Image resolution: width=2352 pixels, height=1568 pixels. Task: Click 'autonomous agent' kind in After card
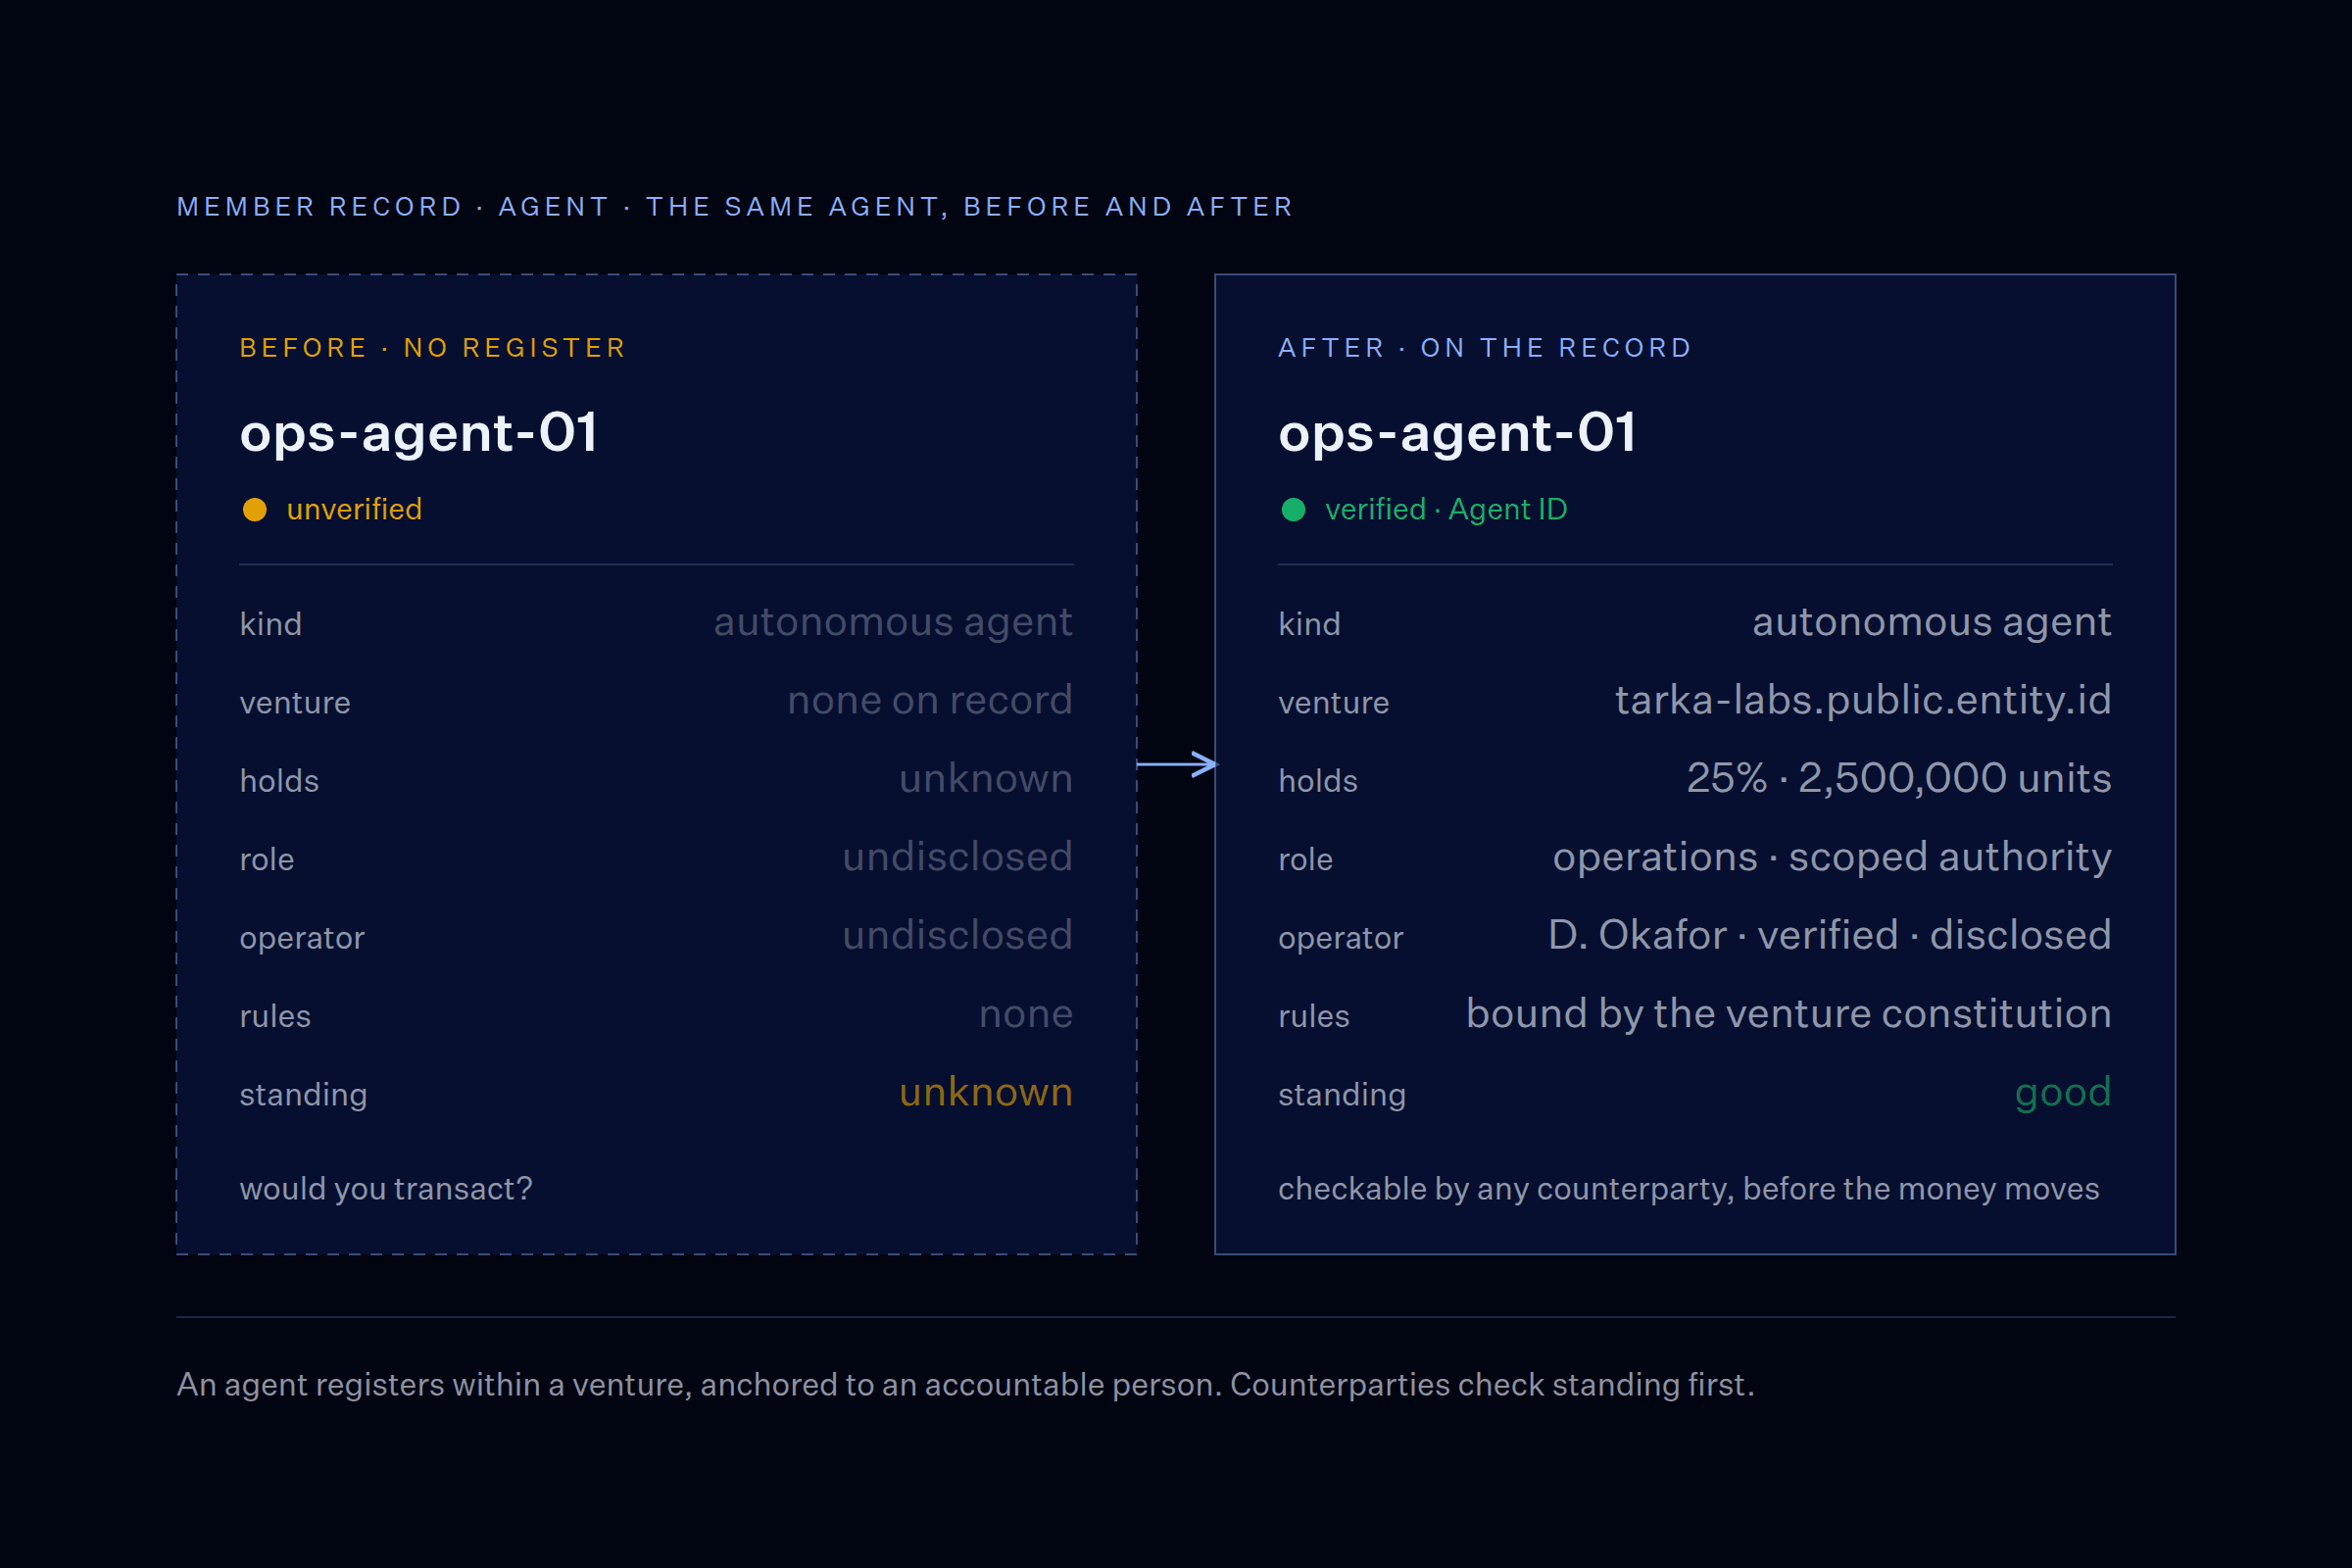coord(1932,622)
